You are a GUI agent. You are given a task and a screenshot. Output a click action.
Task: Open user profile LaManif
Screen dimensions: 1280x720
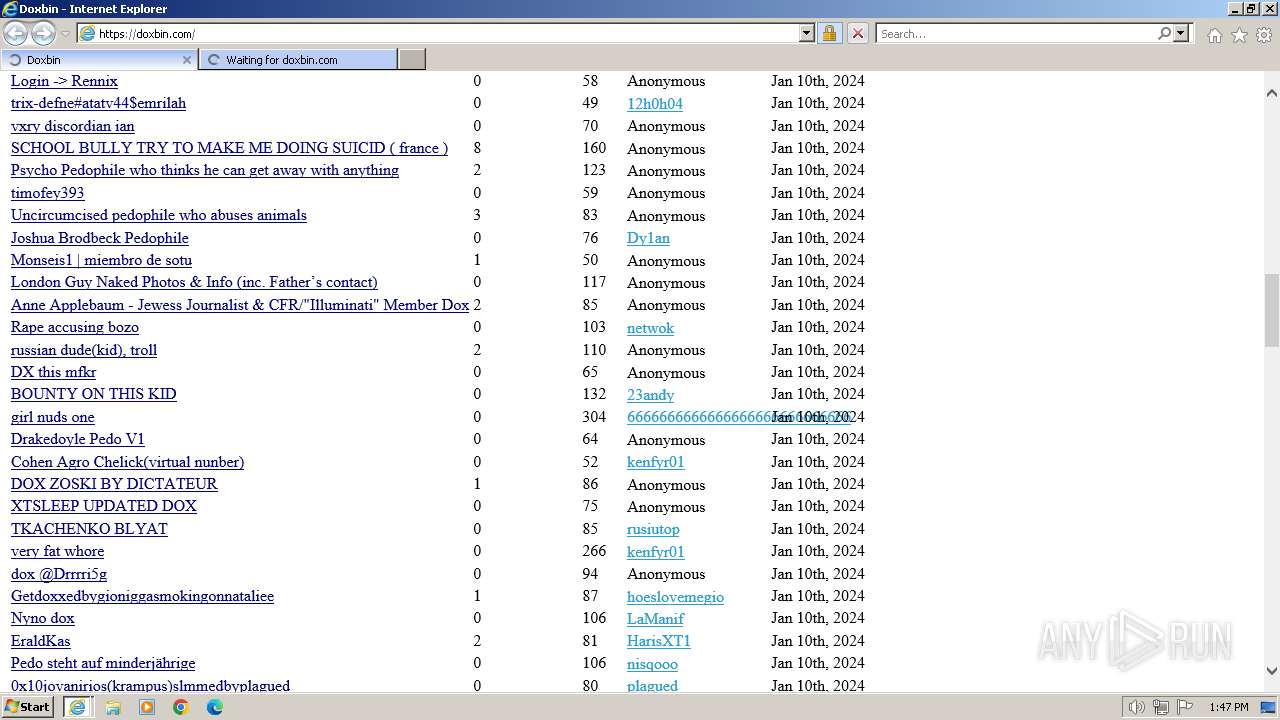pyautogui.click(x=655, y=619)
